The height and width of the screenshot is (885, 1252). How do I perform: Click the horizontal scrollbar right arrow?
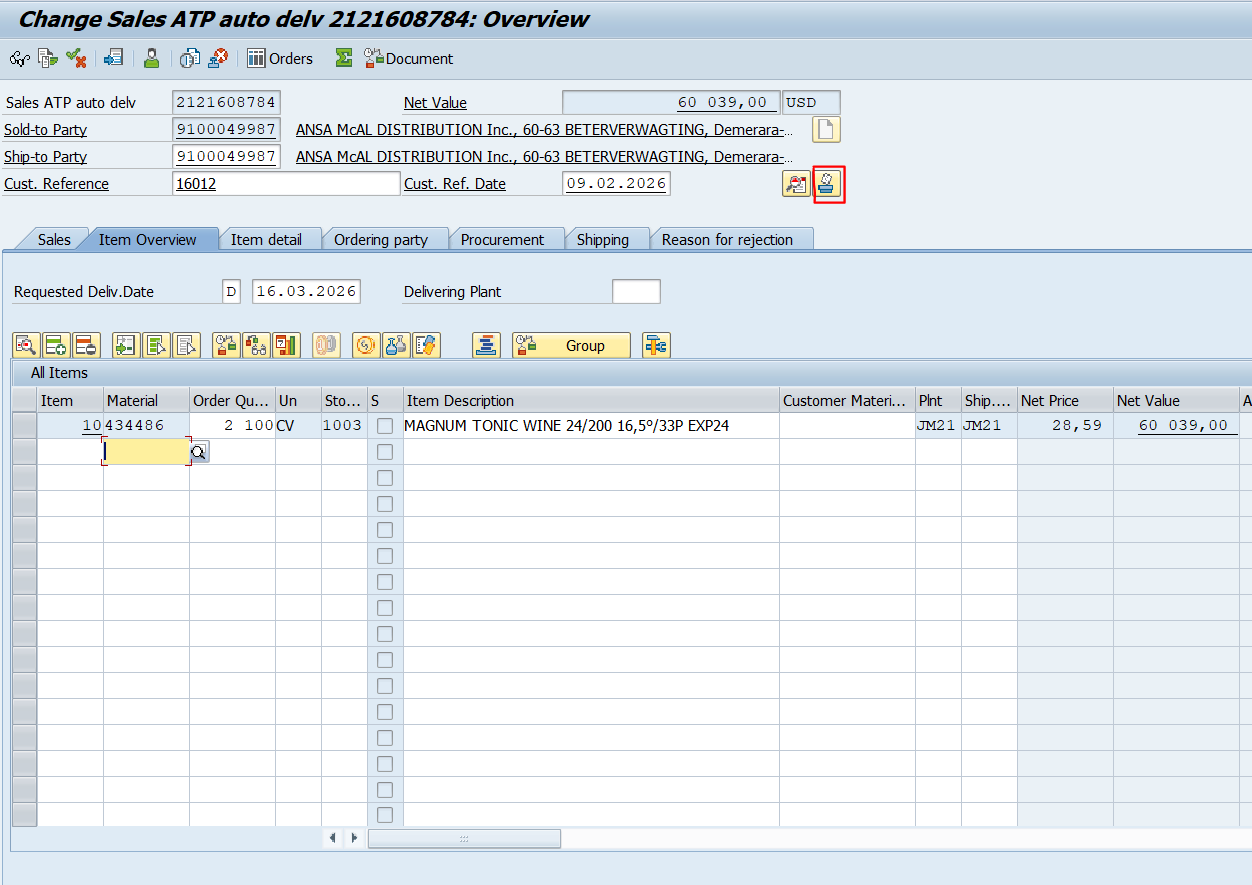(353, 838)
